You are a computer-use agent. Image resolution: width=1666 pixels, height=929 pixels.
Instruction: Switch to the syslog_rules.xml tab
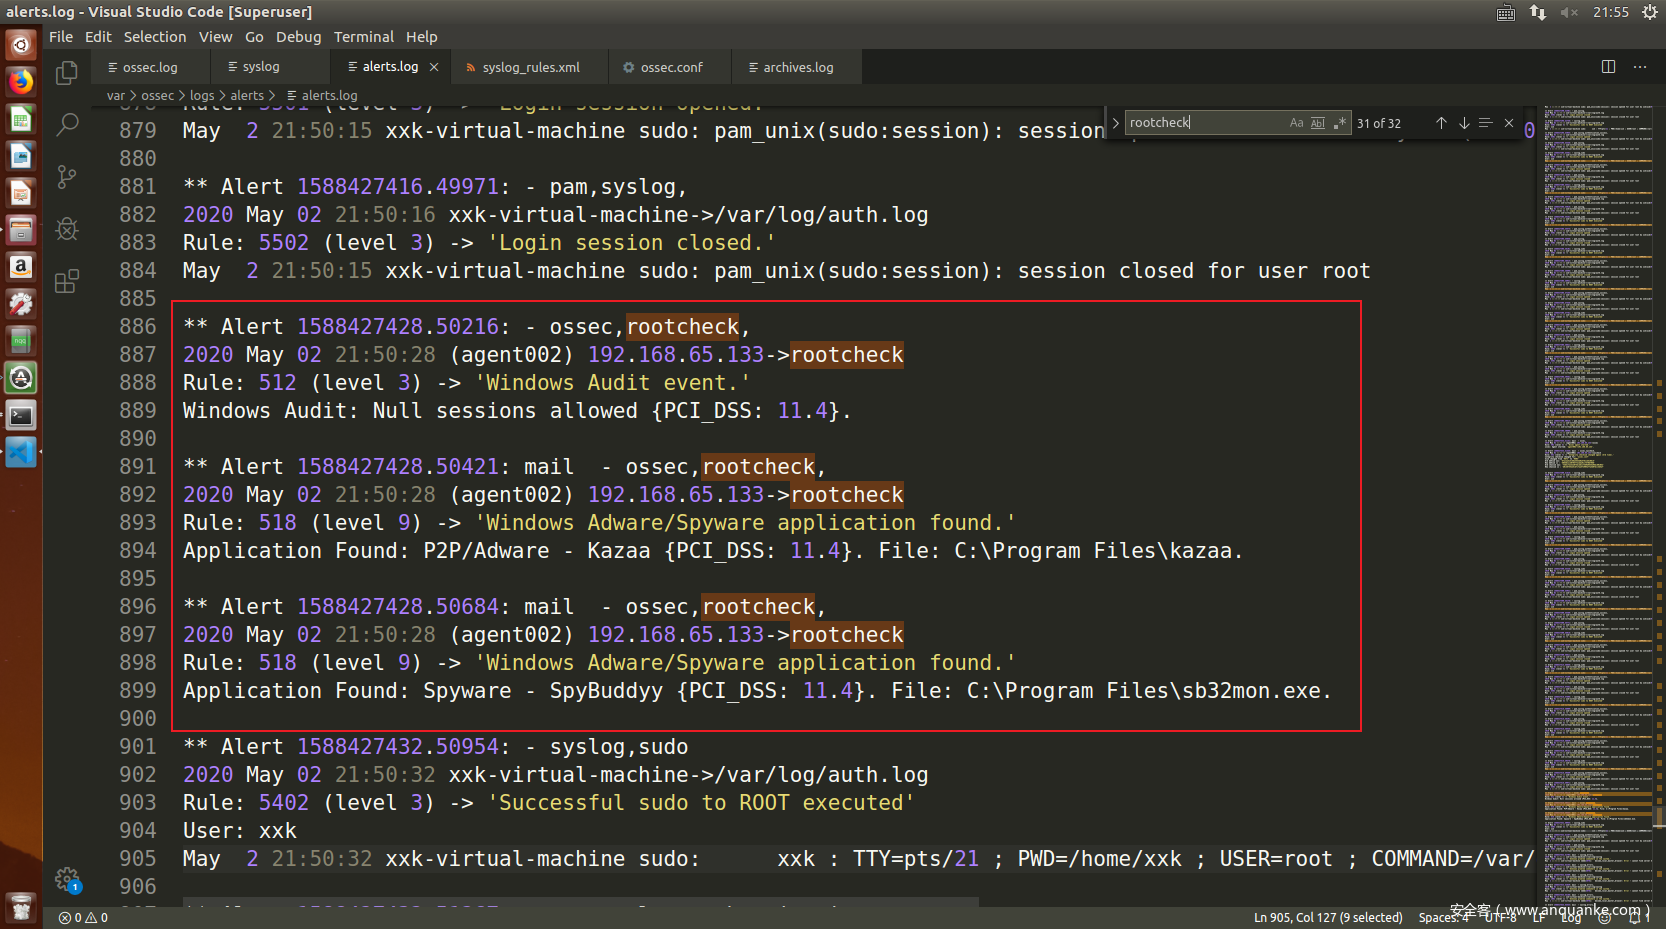coord(530,67)
